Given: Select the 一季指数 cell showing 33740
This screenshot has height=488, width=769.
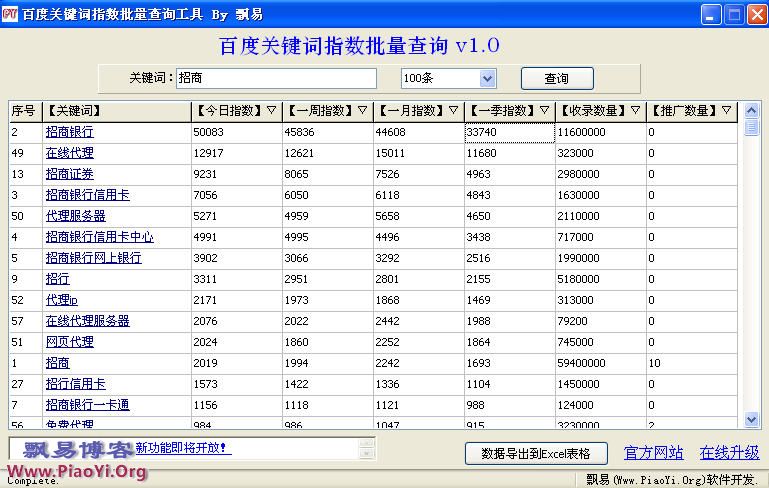Looking at the screenshot, I should [x=509, y=132].
